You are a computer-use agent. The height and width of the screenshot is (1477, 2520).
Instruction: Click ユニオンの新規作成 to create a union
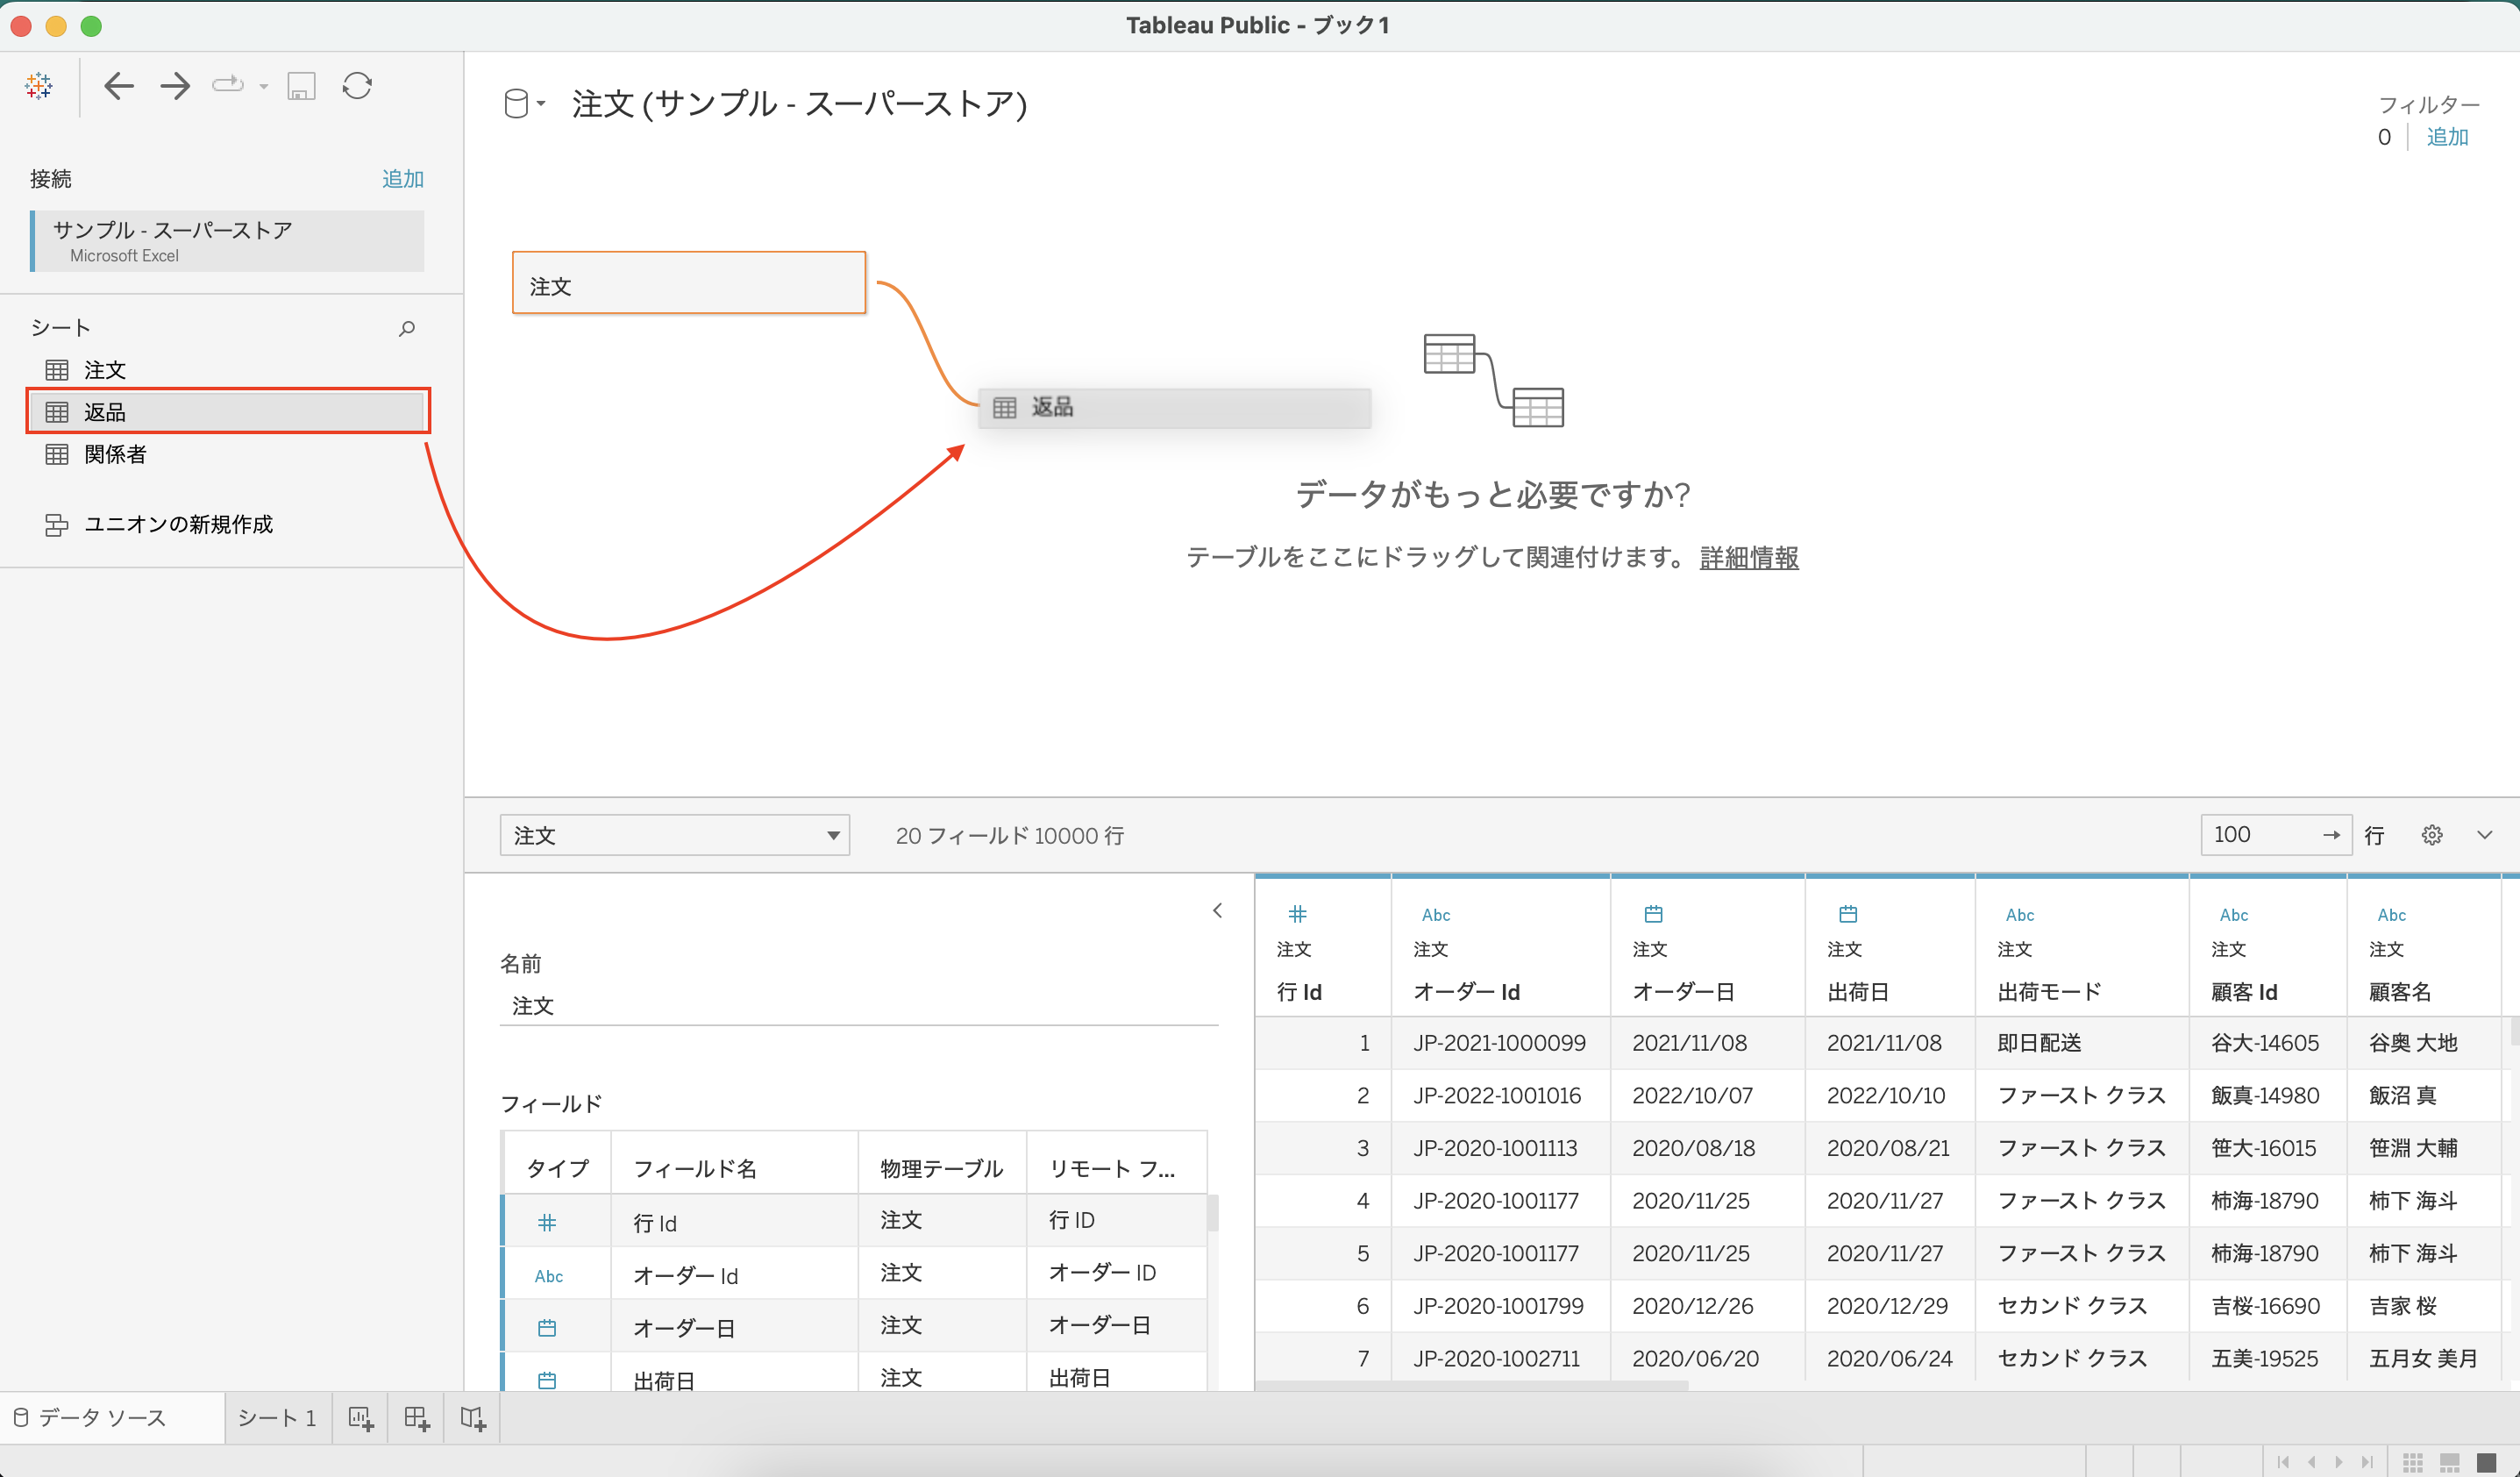coord(177,524)
